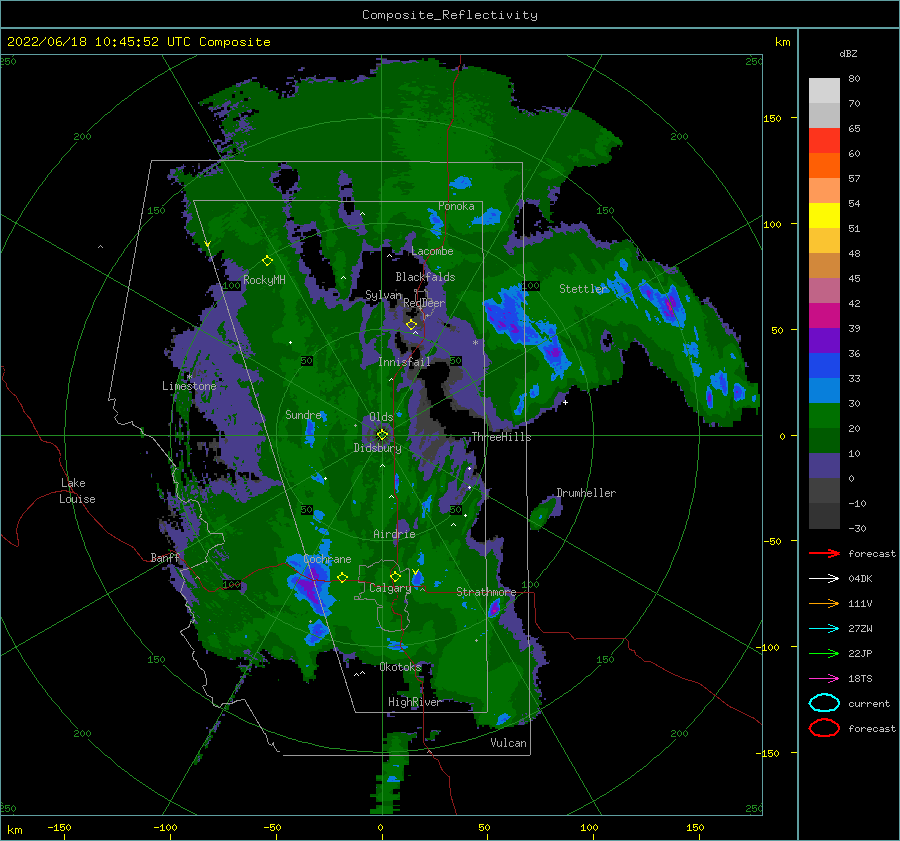Screen dimensions: 900x841
Task: Click the cyan 27ZW arrow symbol
Action: (824, 629)
